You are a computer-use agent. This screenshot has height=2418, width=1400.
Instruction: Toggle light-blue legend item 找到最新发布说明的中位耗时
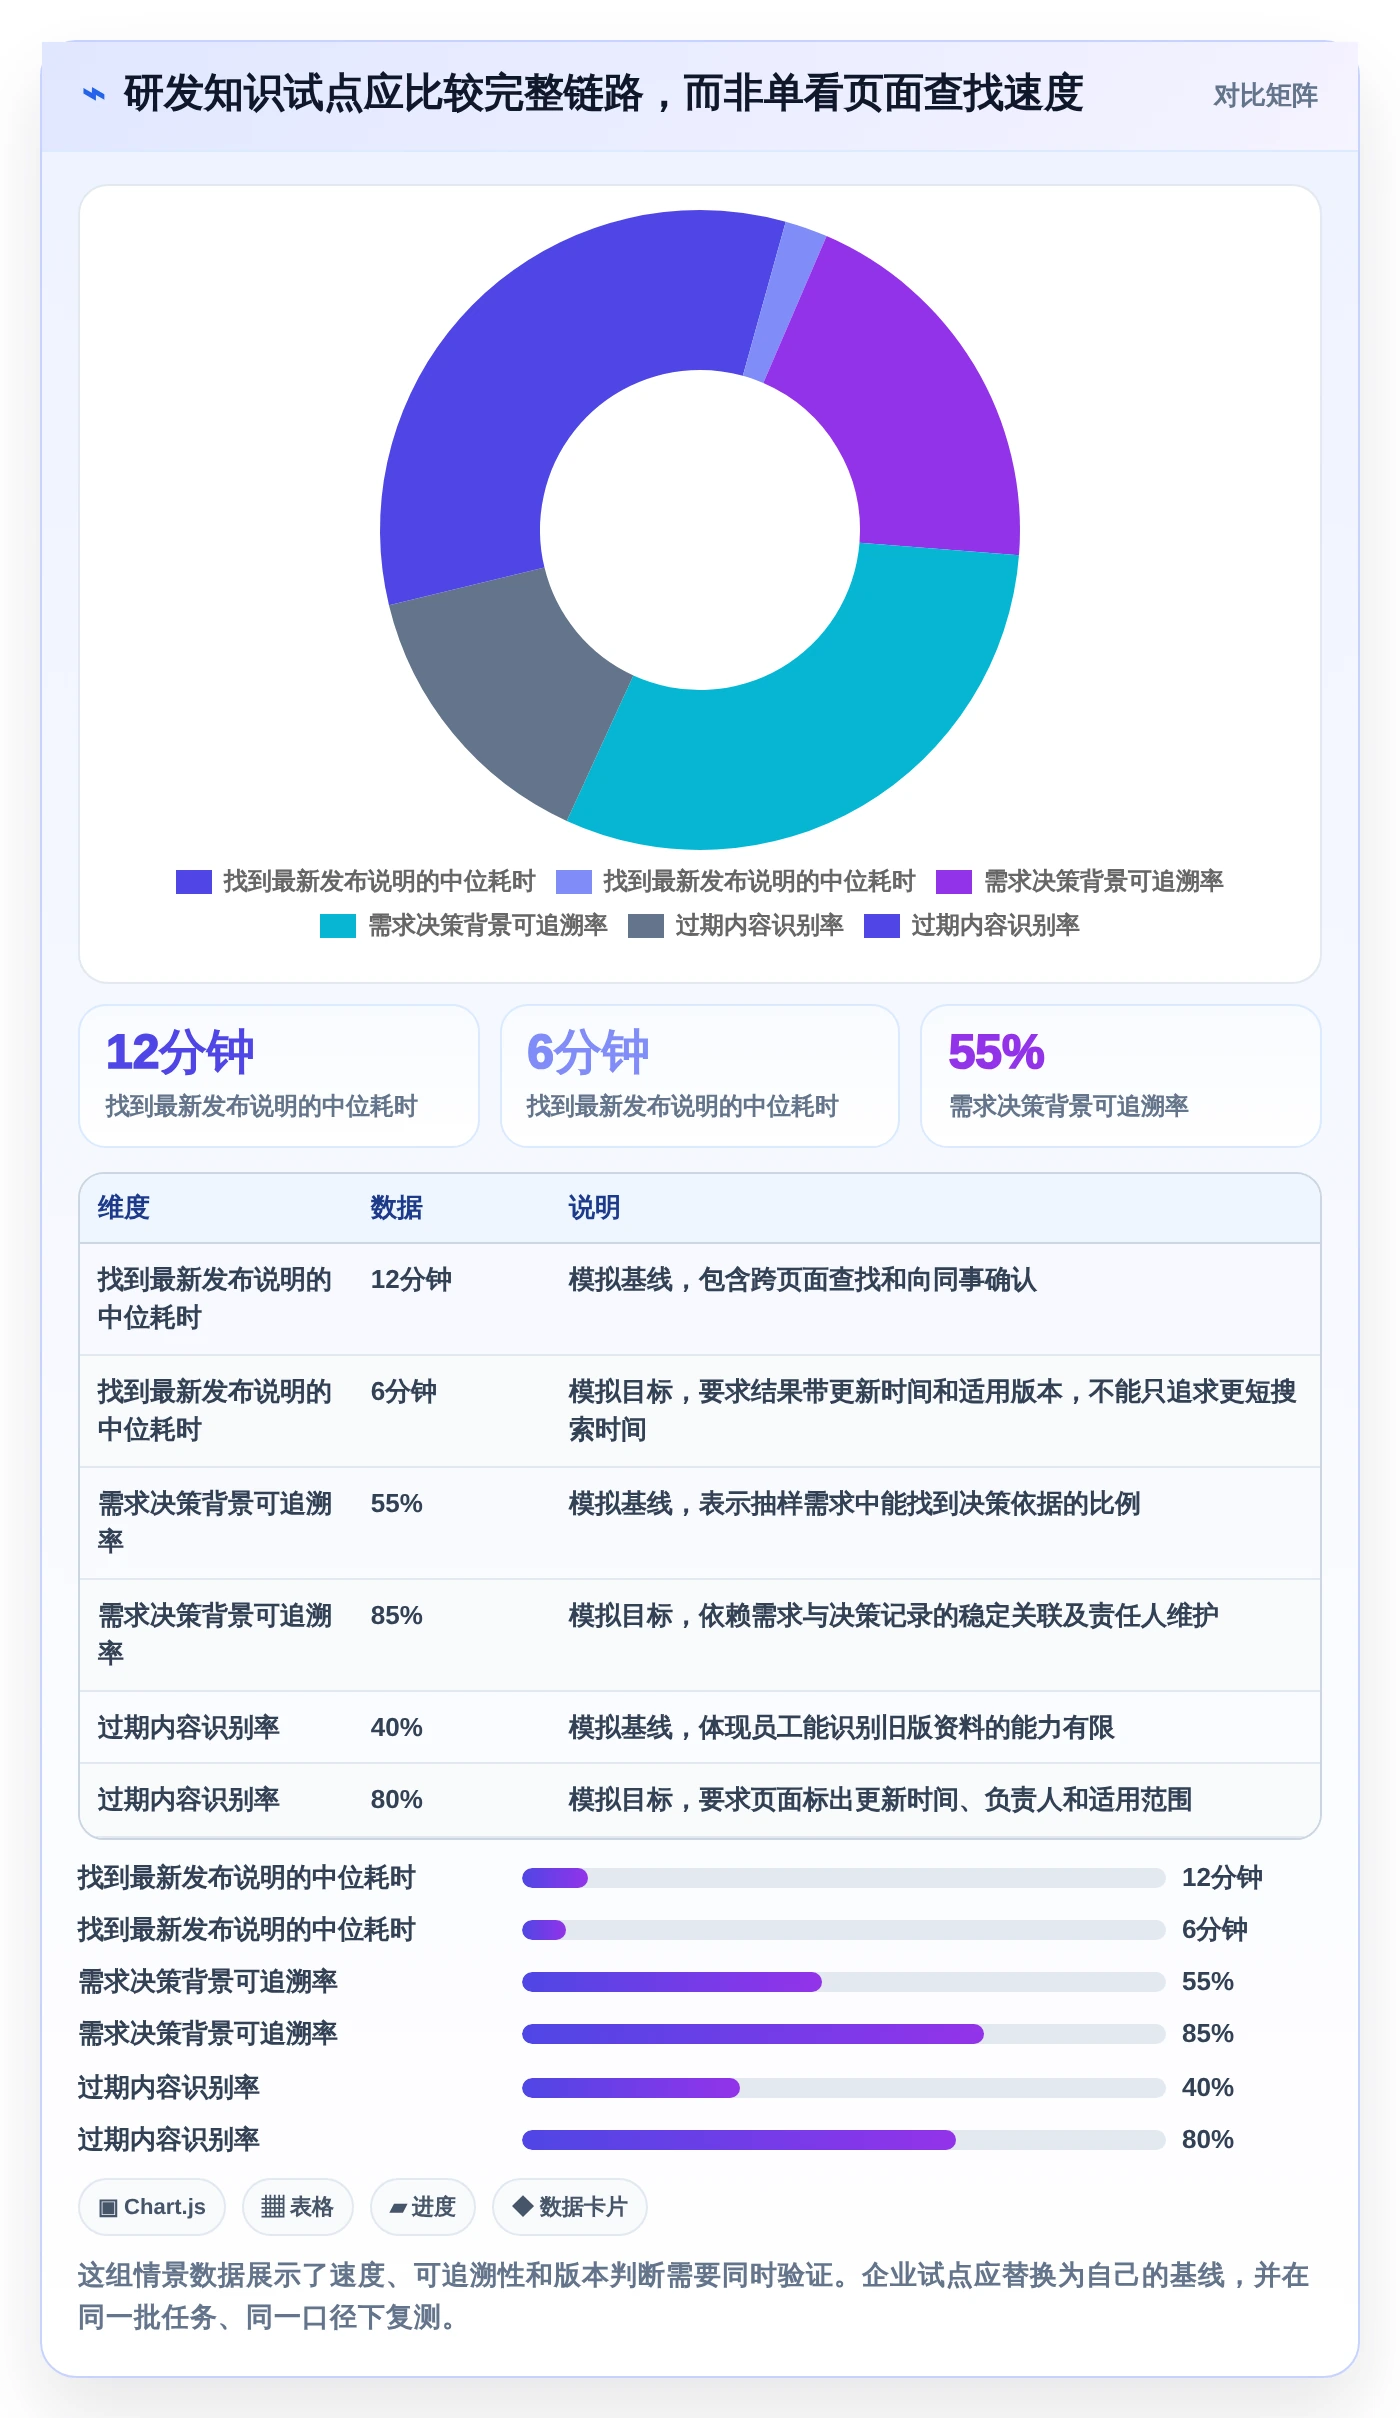735,881
